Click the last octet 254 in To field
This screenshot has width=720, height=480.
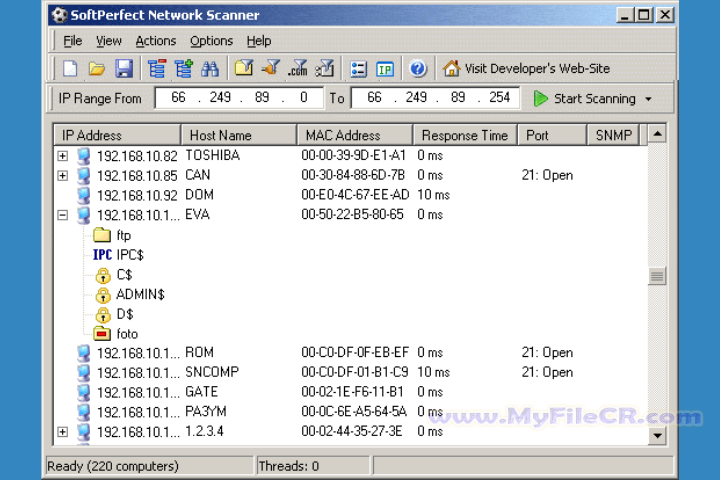coord(499,97)
